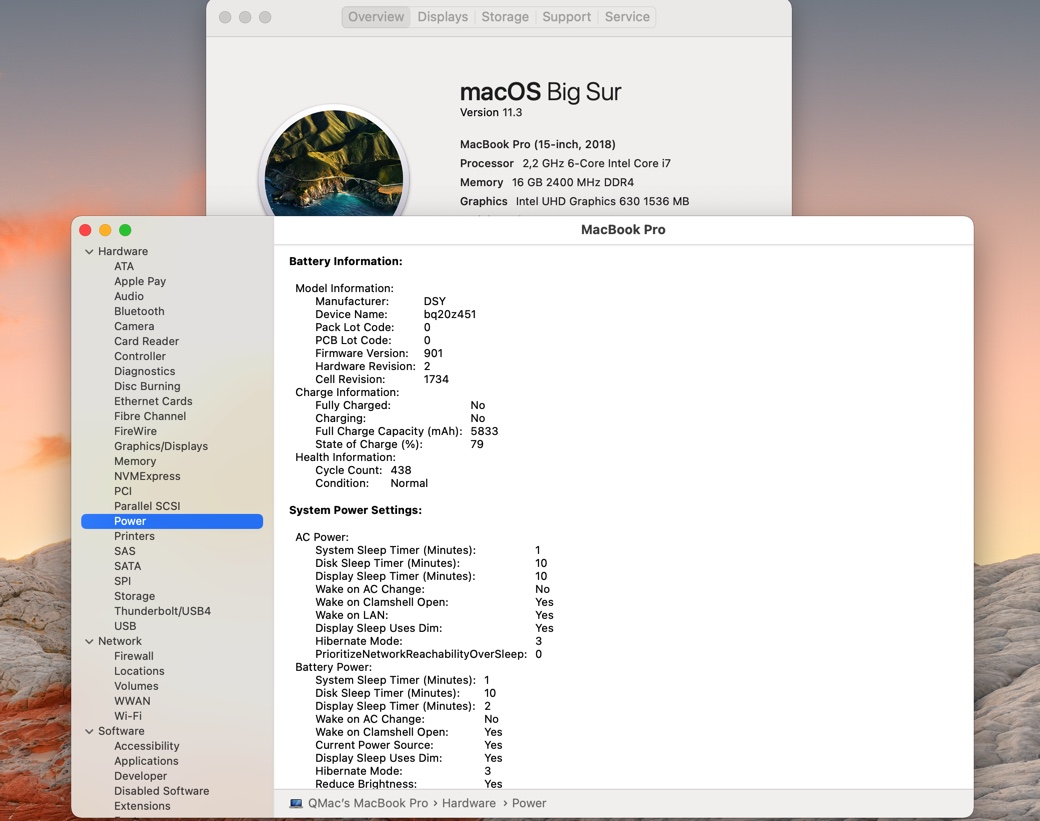Image resolution: width=1040 pixels, height=821 pixels.
Task: Collapse the Network section disclosure triangle
Action: point(89,642)
